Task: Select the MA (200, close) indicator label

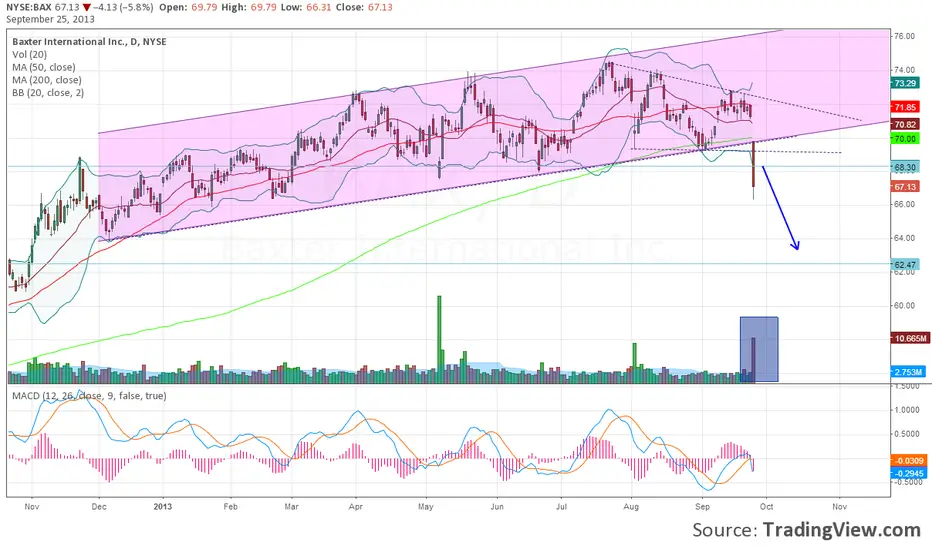Action: click(47, 80)
